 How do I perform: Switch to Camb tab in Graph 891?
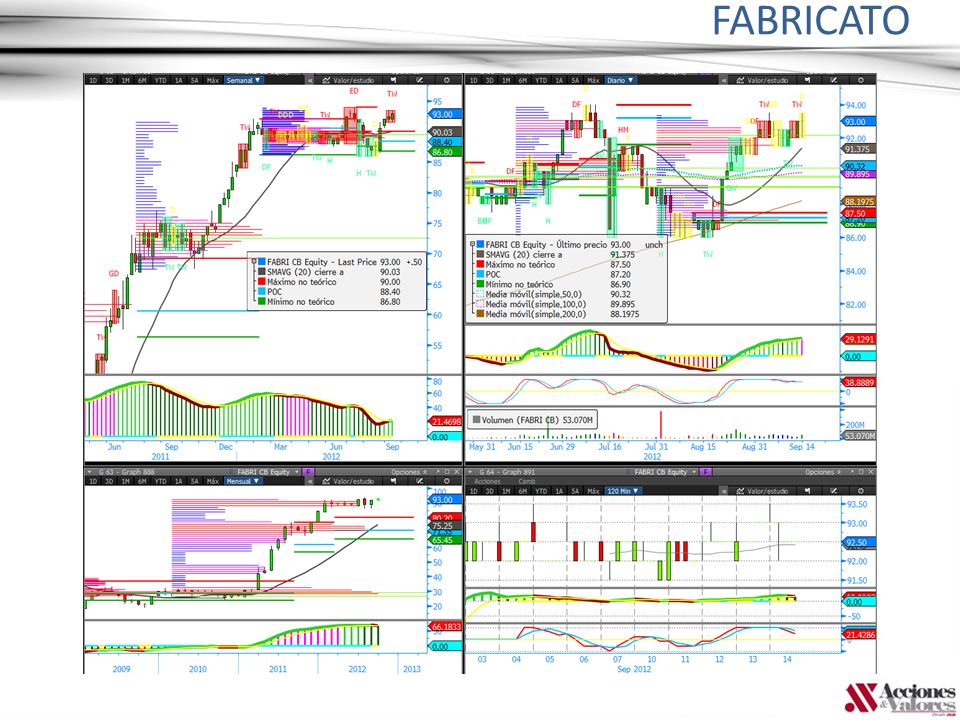(527, 481)
